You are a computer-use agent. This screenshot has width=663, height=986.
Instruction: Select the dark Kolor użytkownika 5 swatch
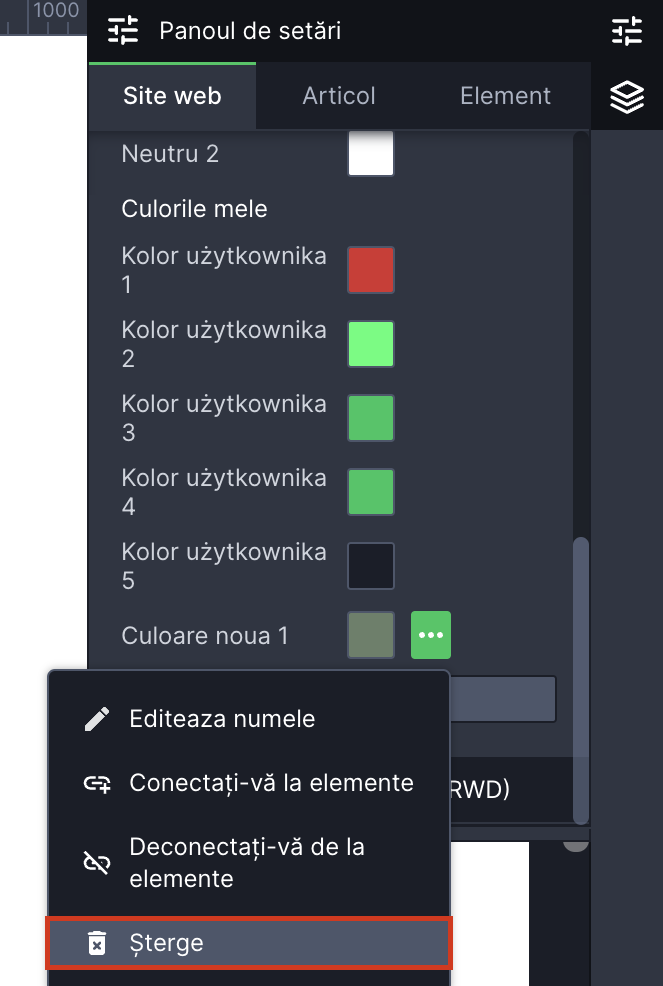tap(371, 566)
